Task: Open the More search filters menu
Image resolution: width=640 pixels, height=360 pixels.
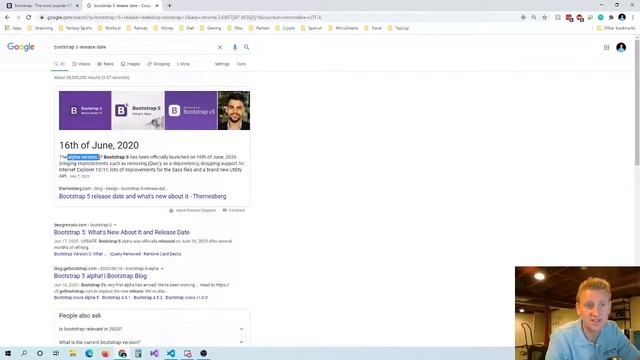Action: click(183, 64)
